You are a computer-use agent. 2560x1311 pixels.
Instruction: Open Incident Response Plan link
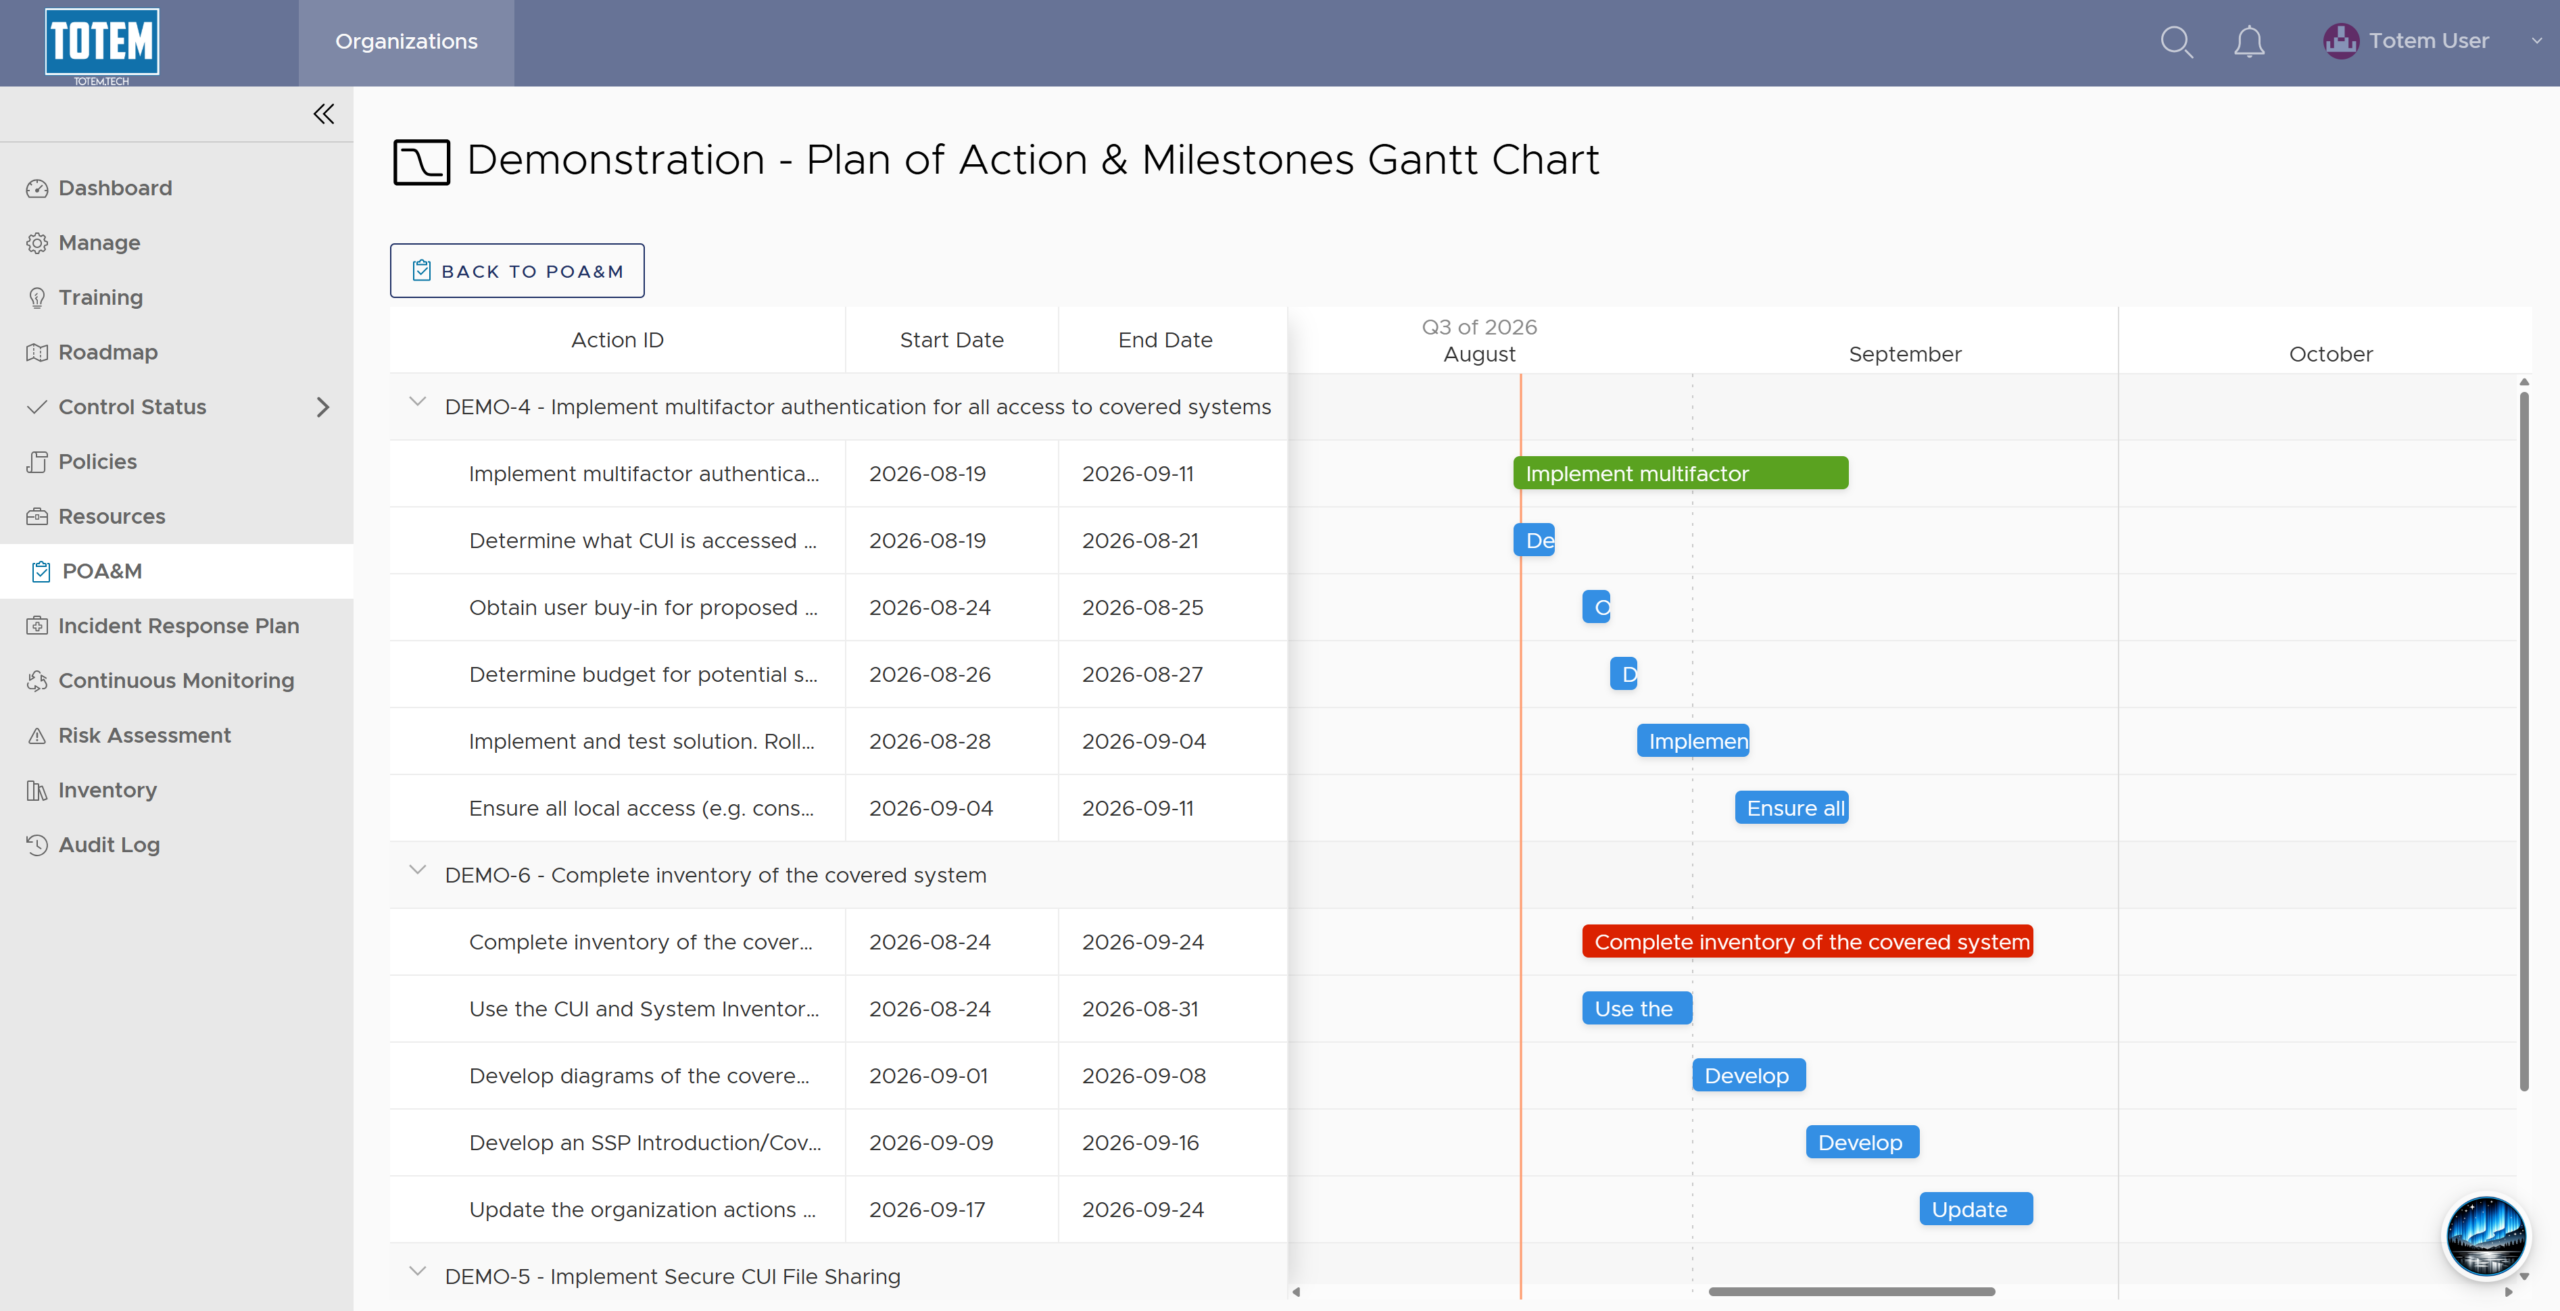pyautogui.click(x=176, y=626)
